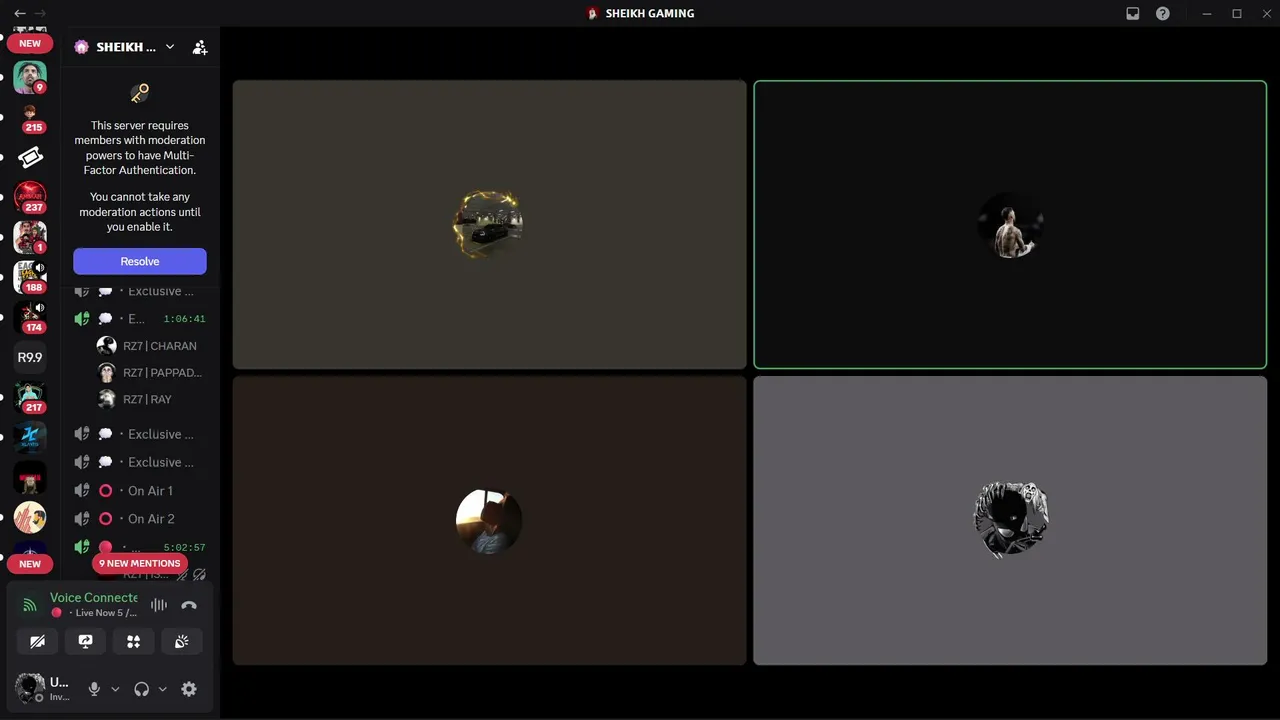Open voice connection signal details
Screen dimensions: 1280x720
(x=30, y=605)
